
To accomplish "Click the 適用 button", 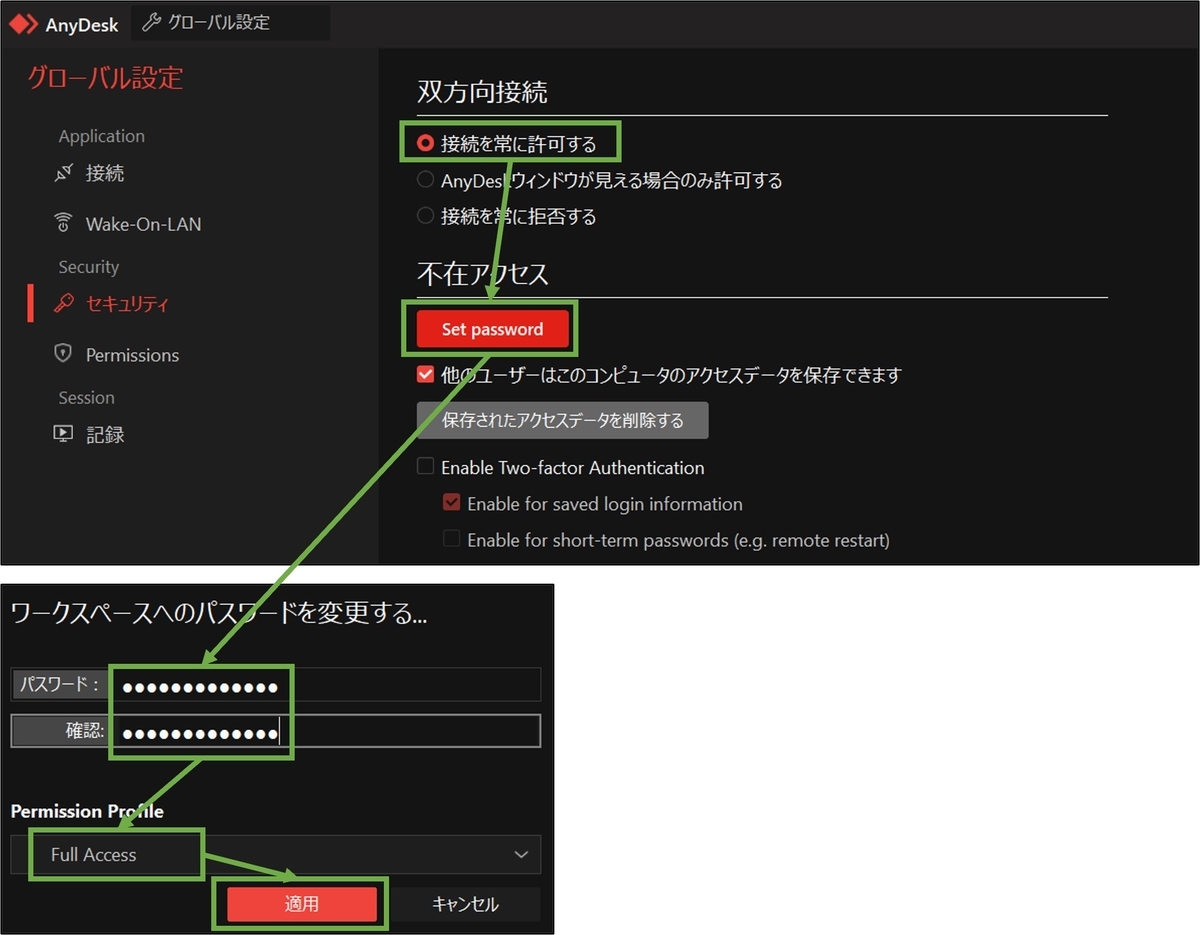I will (x=302, y=904).
